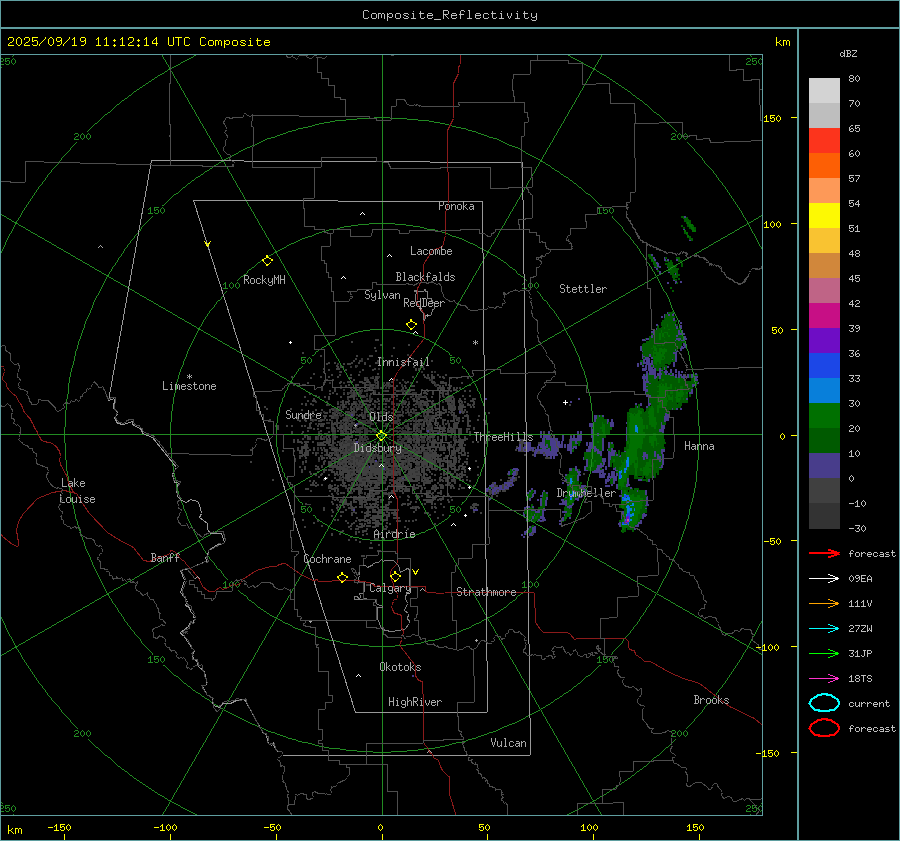Click the red forecast ellipse icon
Viewport: 900px width, 841px height.
coord(824,728)
